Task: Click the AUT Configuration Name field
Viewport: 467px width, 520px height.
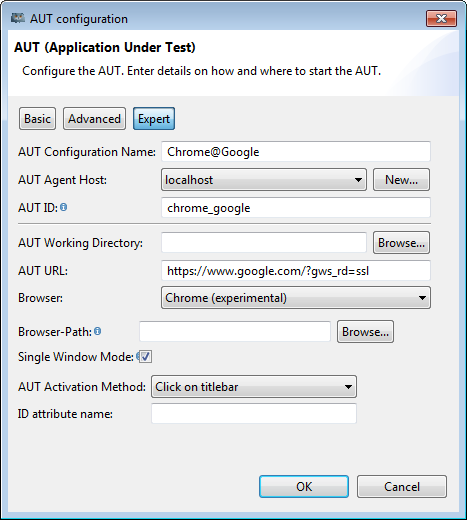Action: 296,152
